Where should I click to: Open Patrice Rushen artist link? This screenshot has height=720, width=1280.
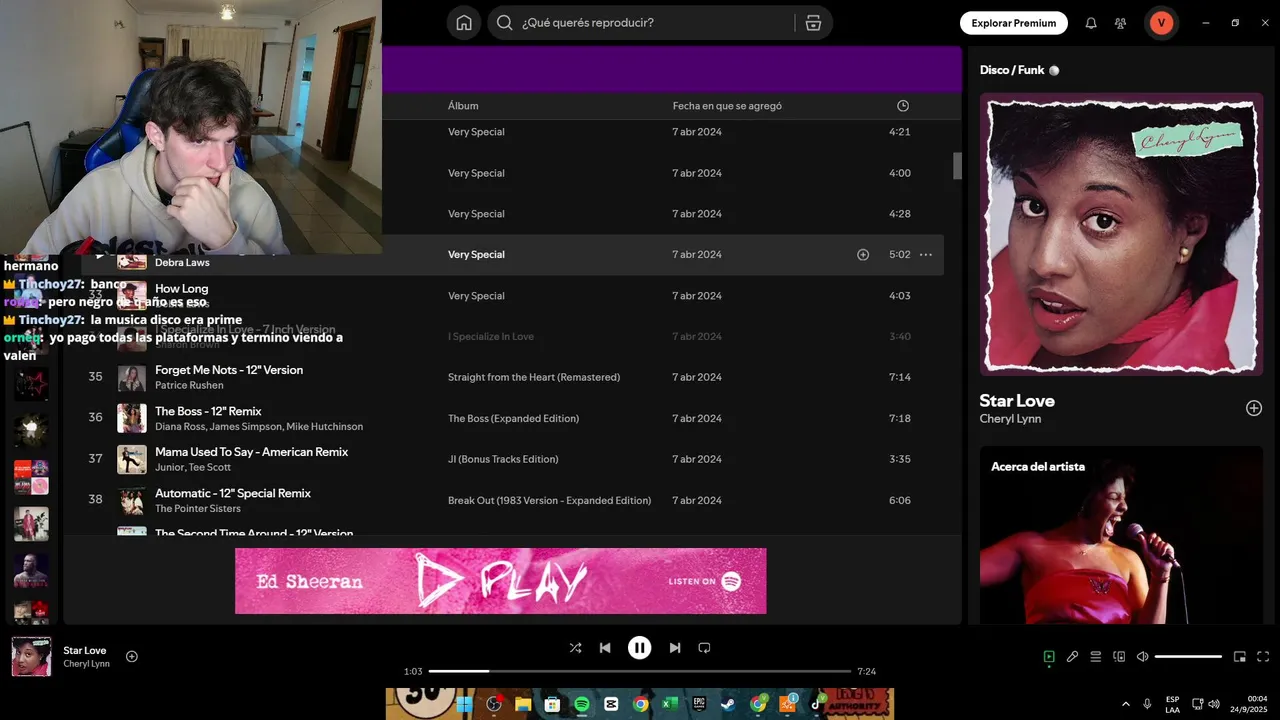pyautogui.click(x=187, y=386)
